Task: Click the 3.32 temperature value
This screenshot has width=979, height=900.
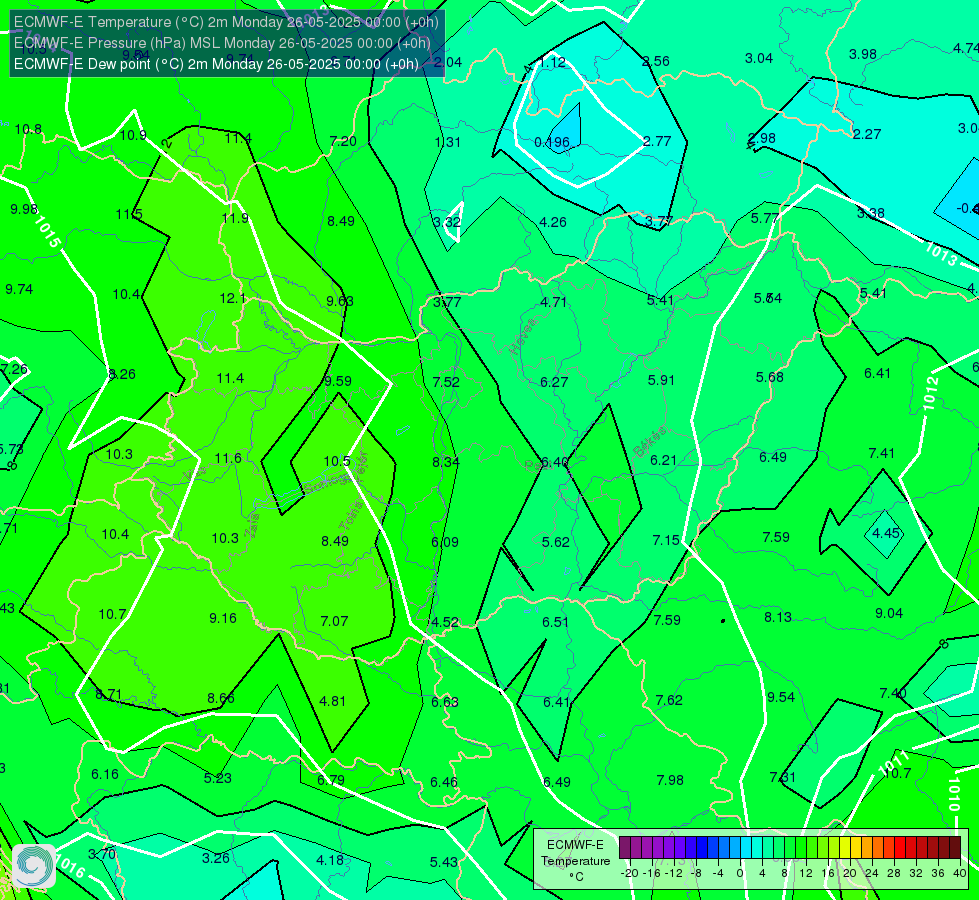Action: point(447,222)
